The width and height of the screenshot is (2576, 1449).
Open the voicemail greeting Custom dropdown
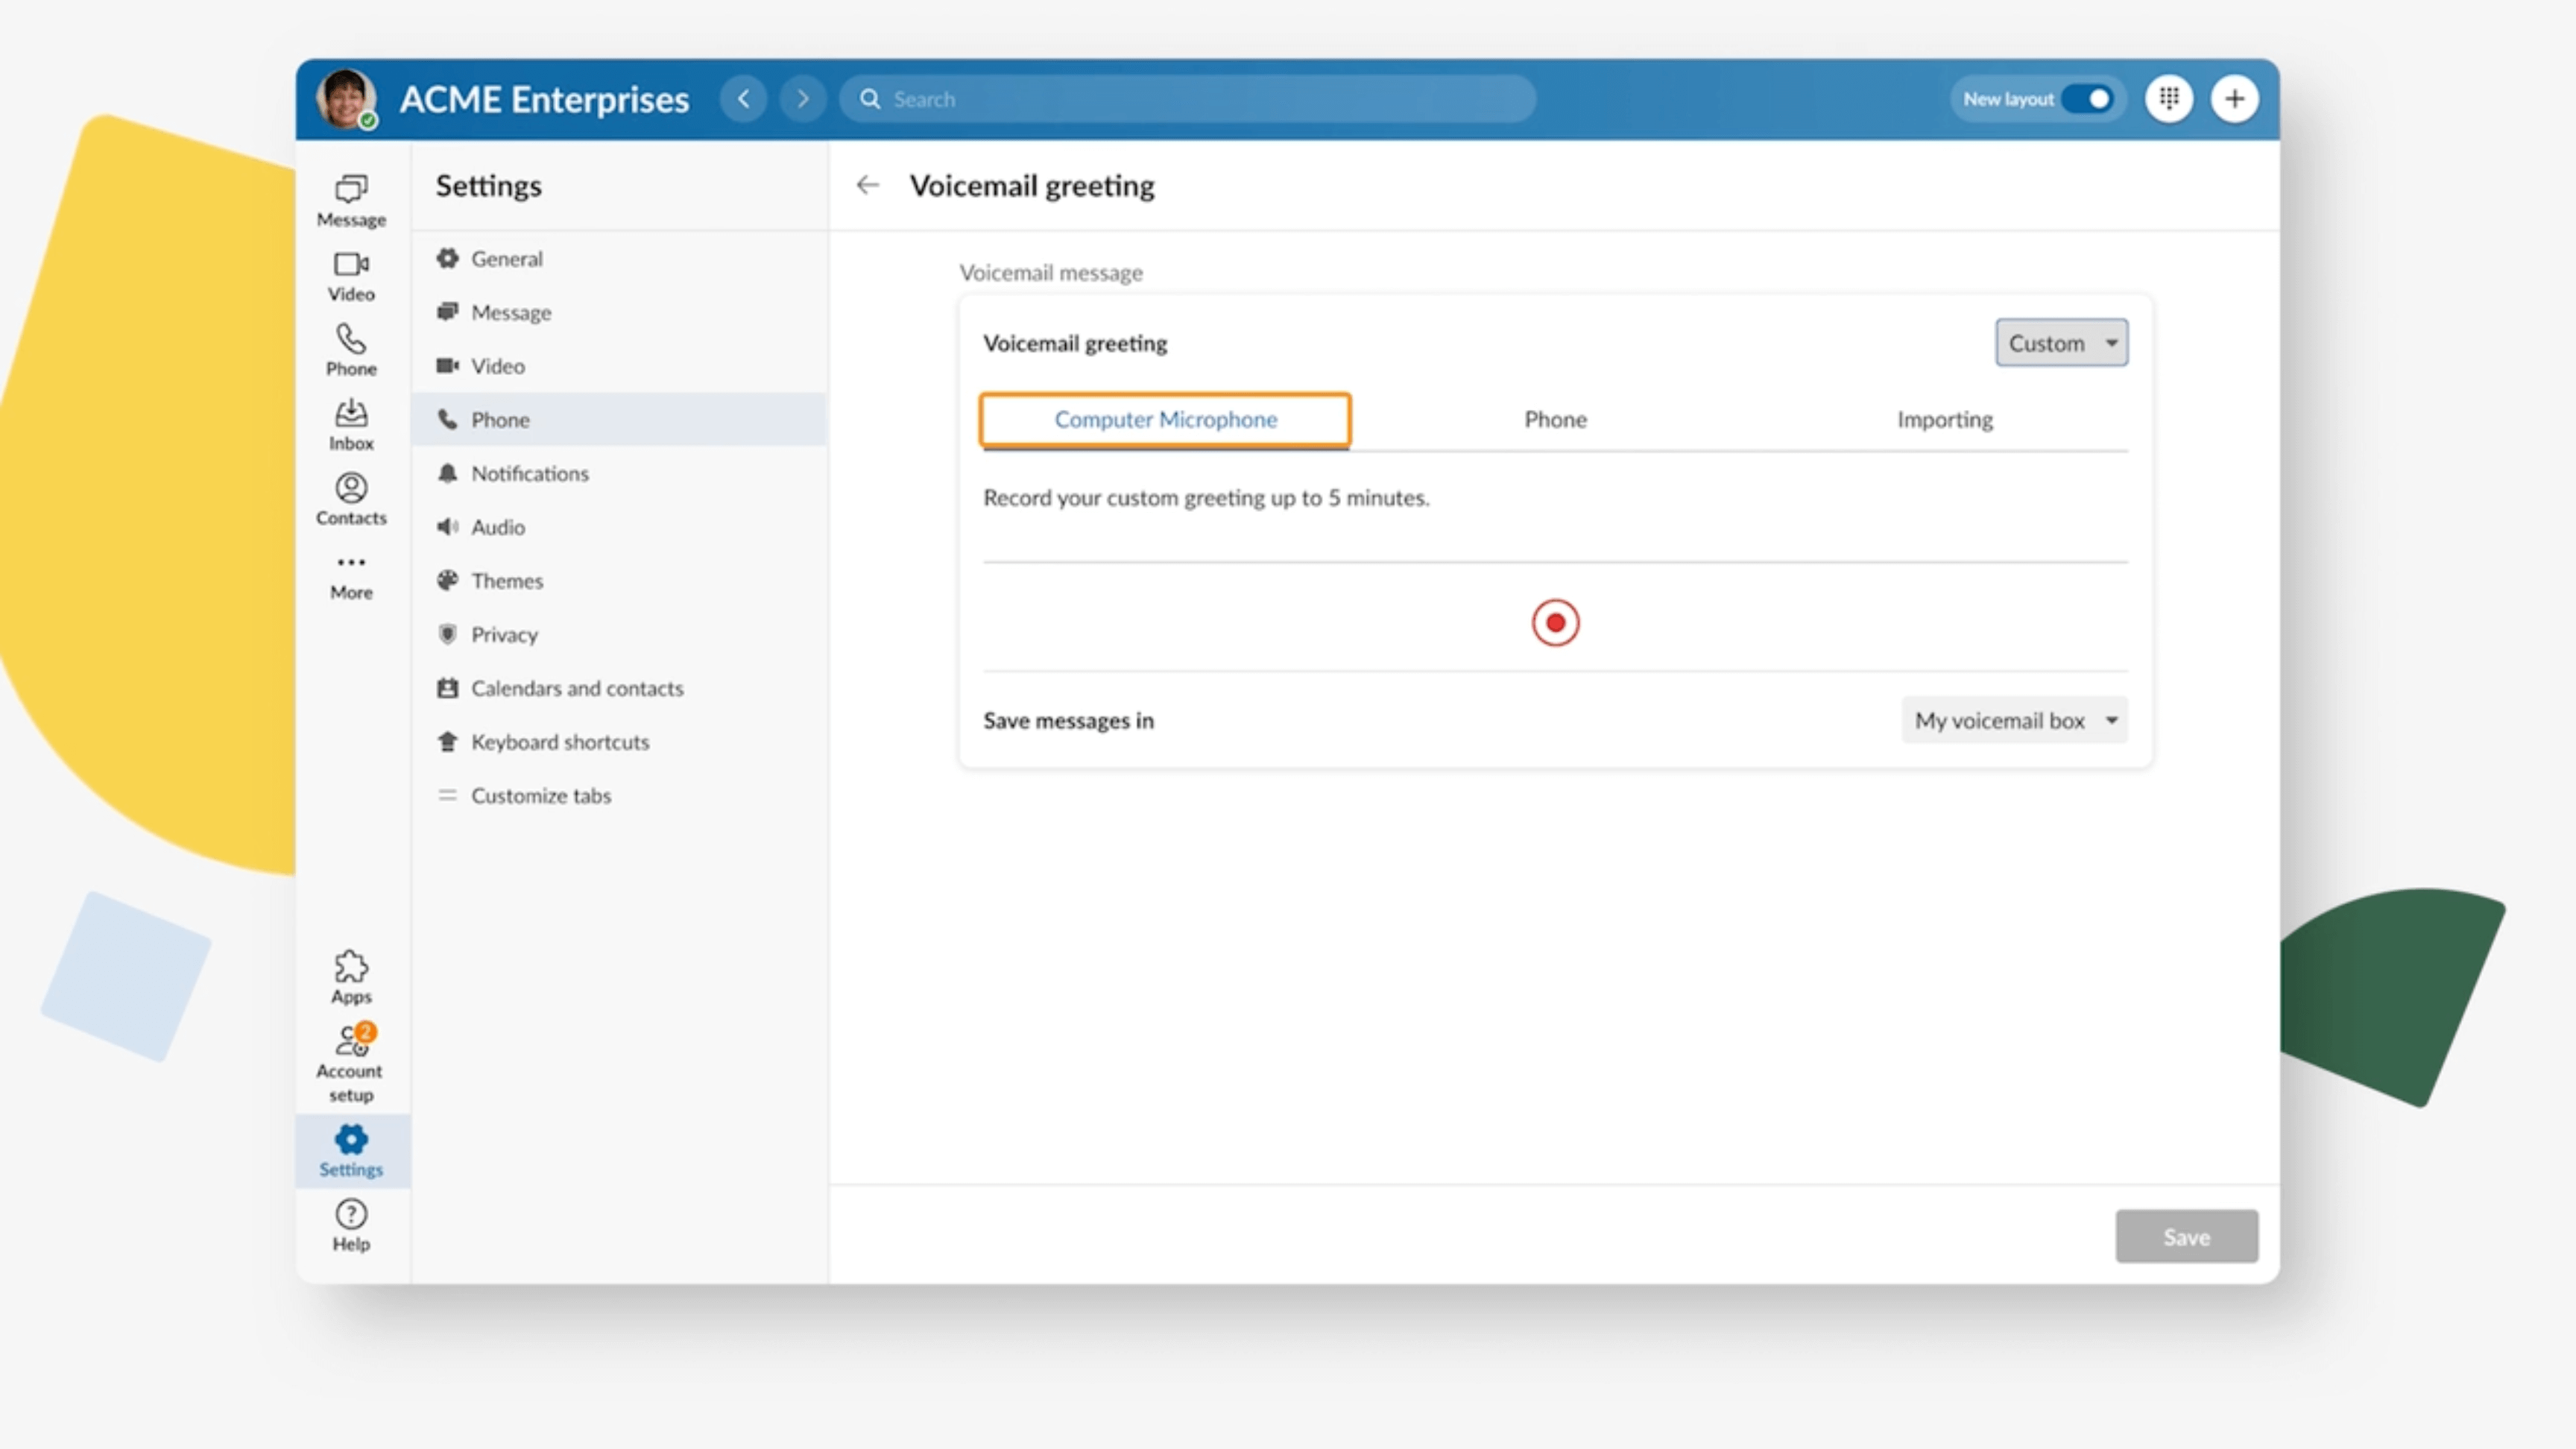pyautogui.click(x=2061, y=342)
